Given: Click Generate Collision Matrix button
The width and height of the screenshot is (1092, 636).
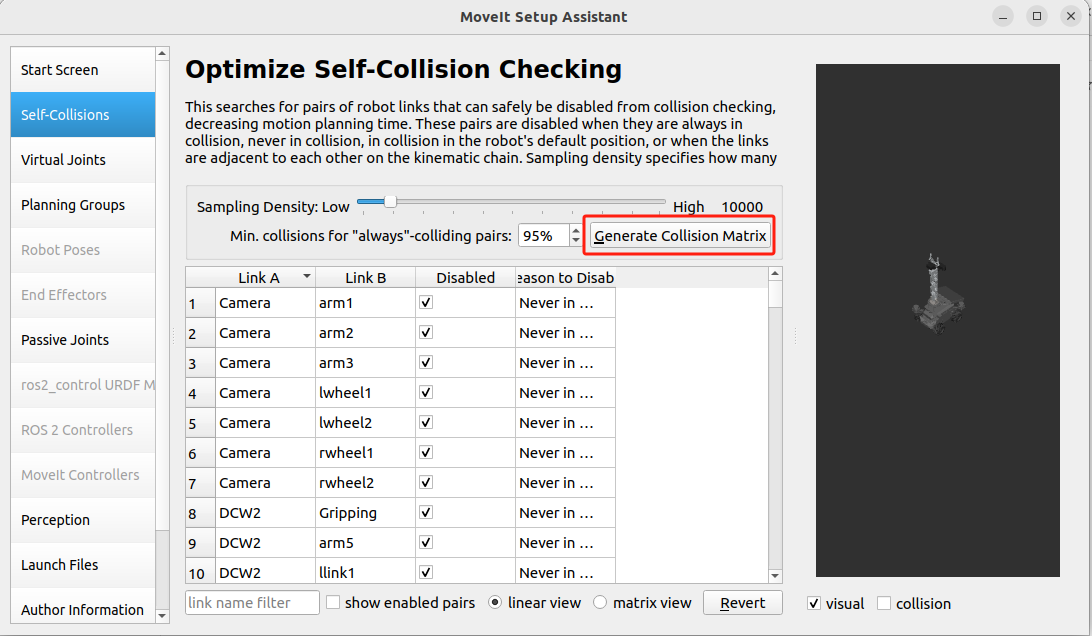Looking at the screenshot, I should coord(680,235).
